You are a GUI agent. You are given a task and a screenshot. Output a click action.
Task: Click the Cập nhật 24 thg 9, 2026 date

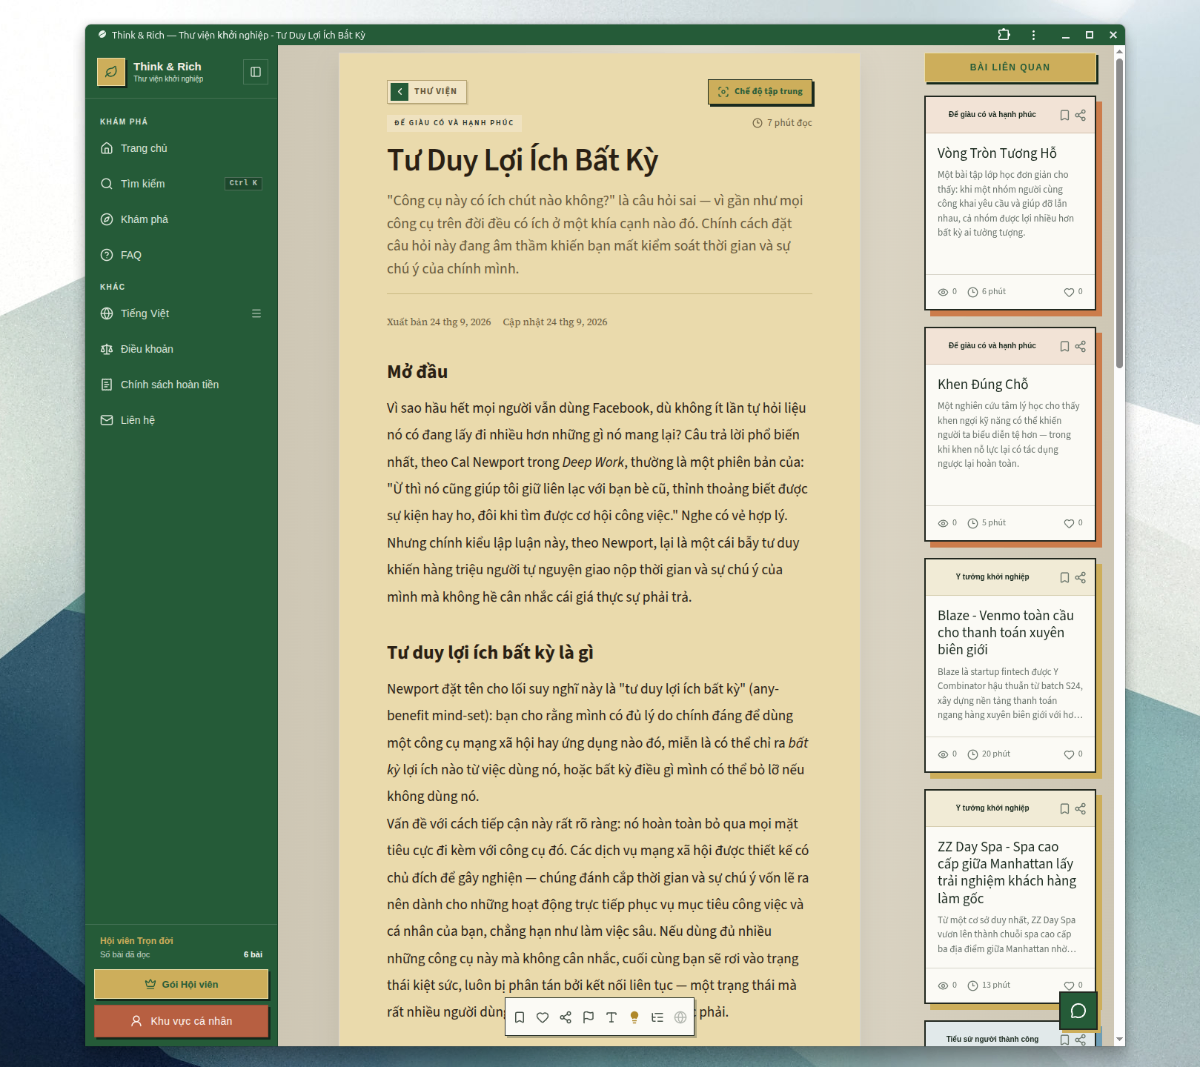[x=555, y=322]
